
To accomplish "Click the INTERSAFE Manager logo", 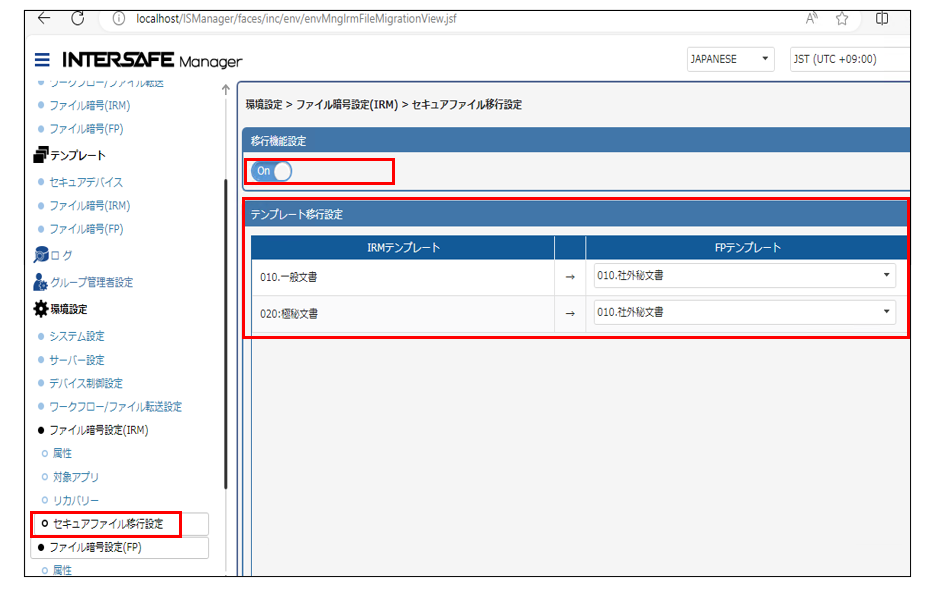I will pos(152,60).
